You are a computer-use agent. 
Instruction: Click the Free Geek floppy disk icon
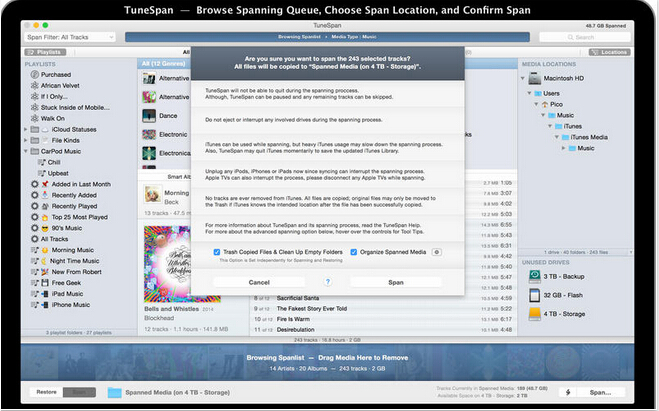coord(45,283)
